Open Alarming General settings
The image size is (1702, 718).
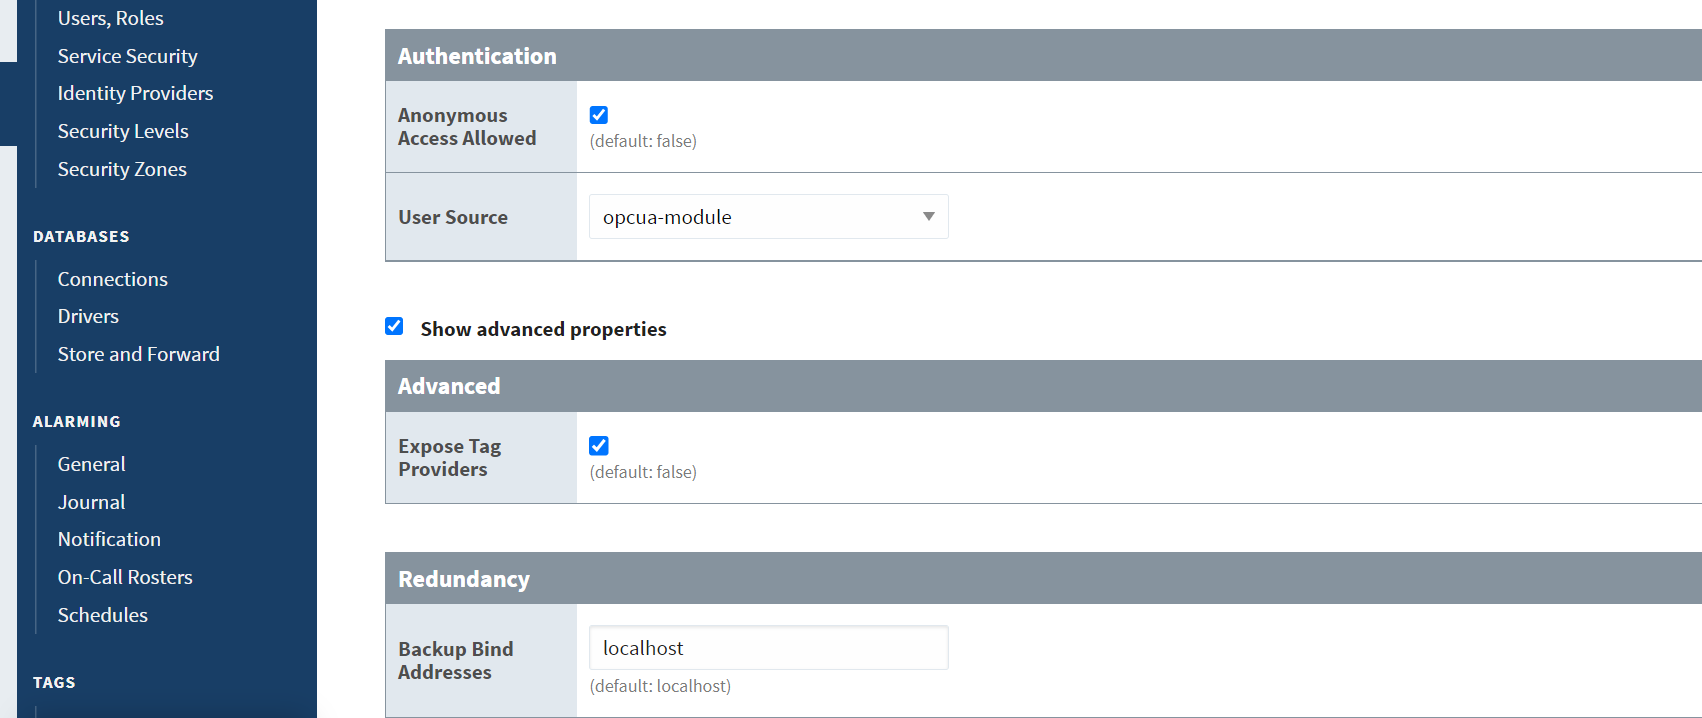91,464
